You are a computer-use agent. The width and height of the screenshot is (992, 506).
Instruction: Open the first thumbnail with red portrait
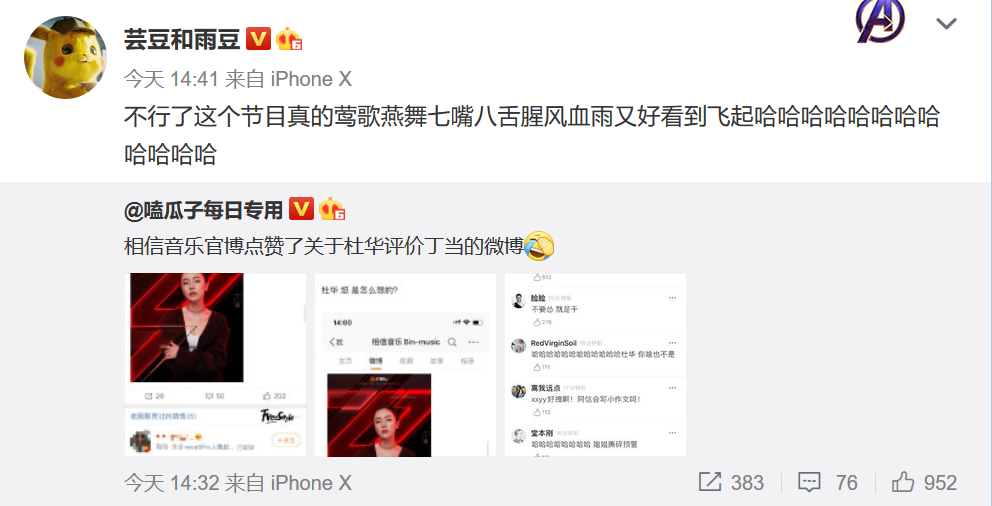click(x=215, y=365)
